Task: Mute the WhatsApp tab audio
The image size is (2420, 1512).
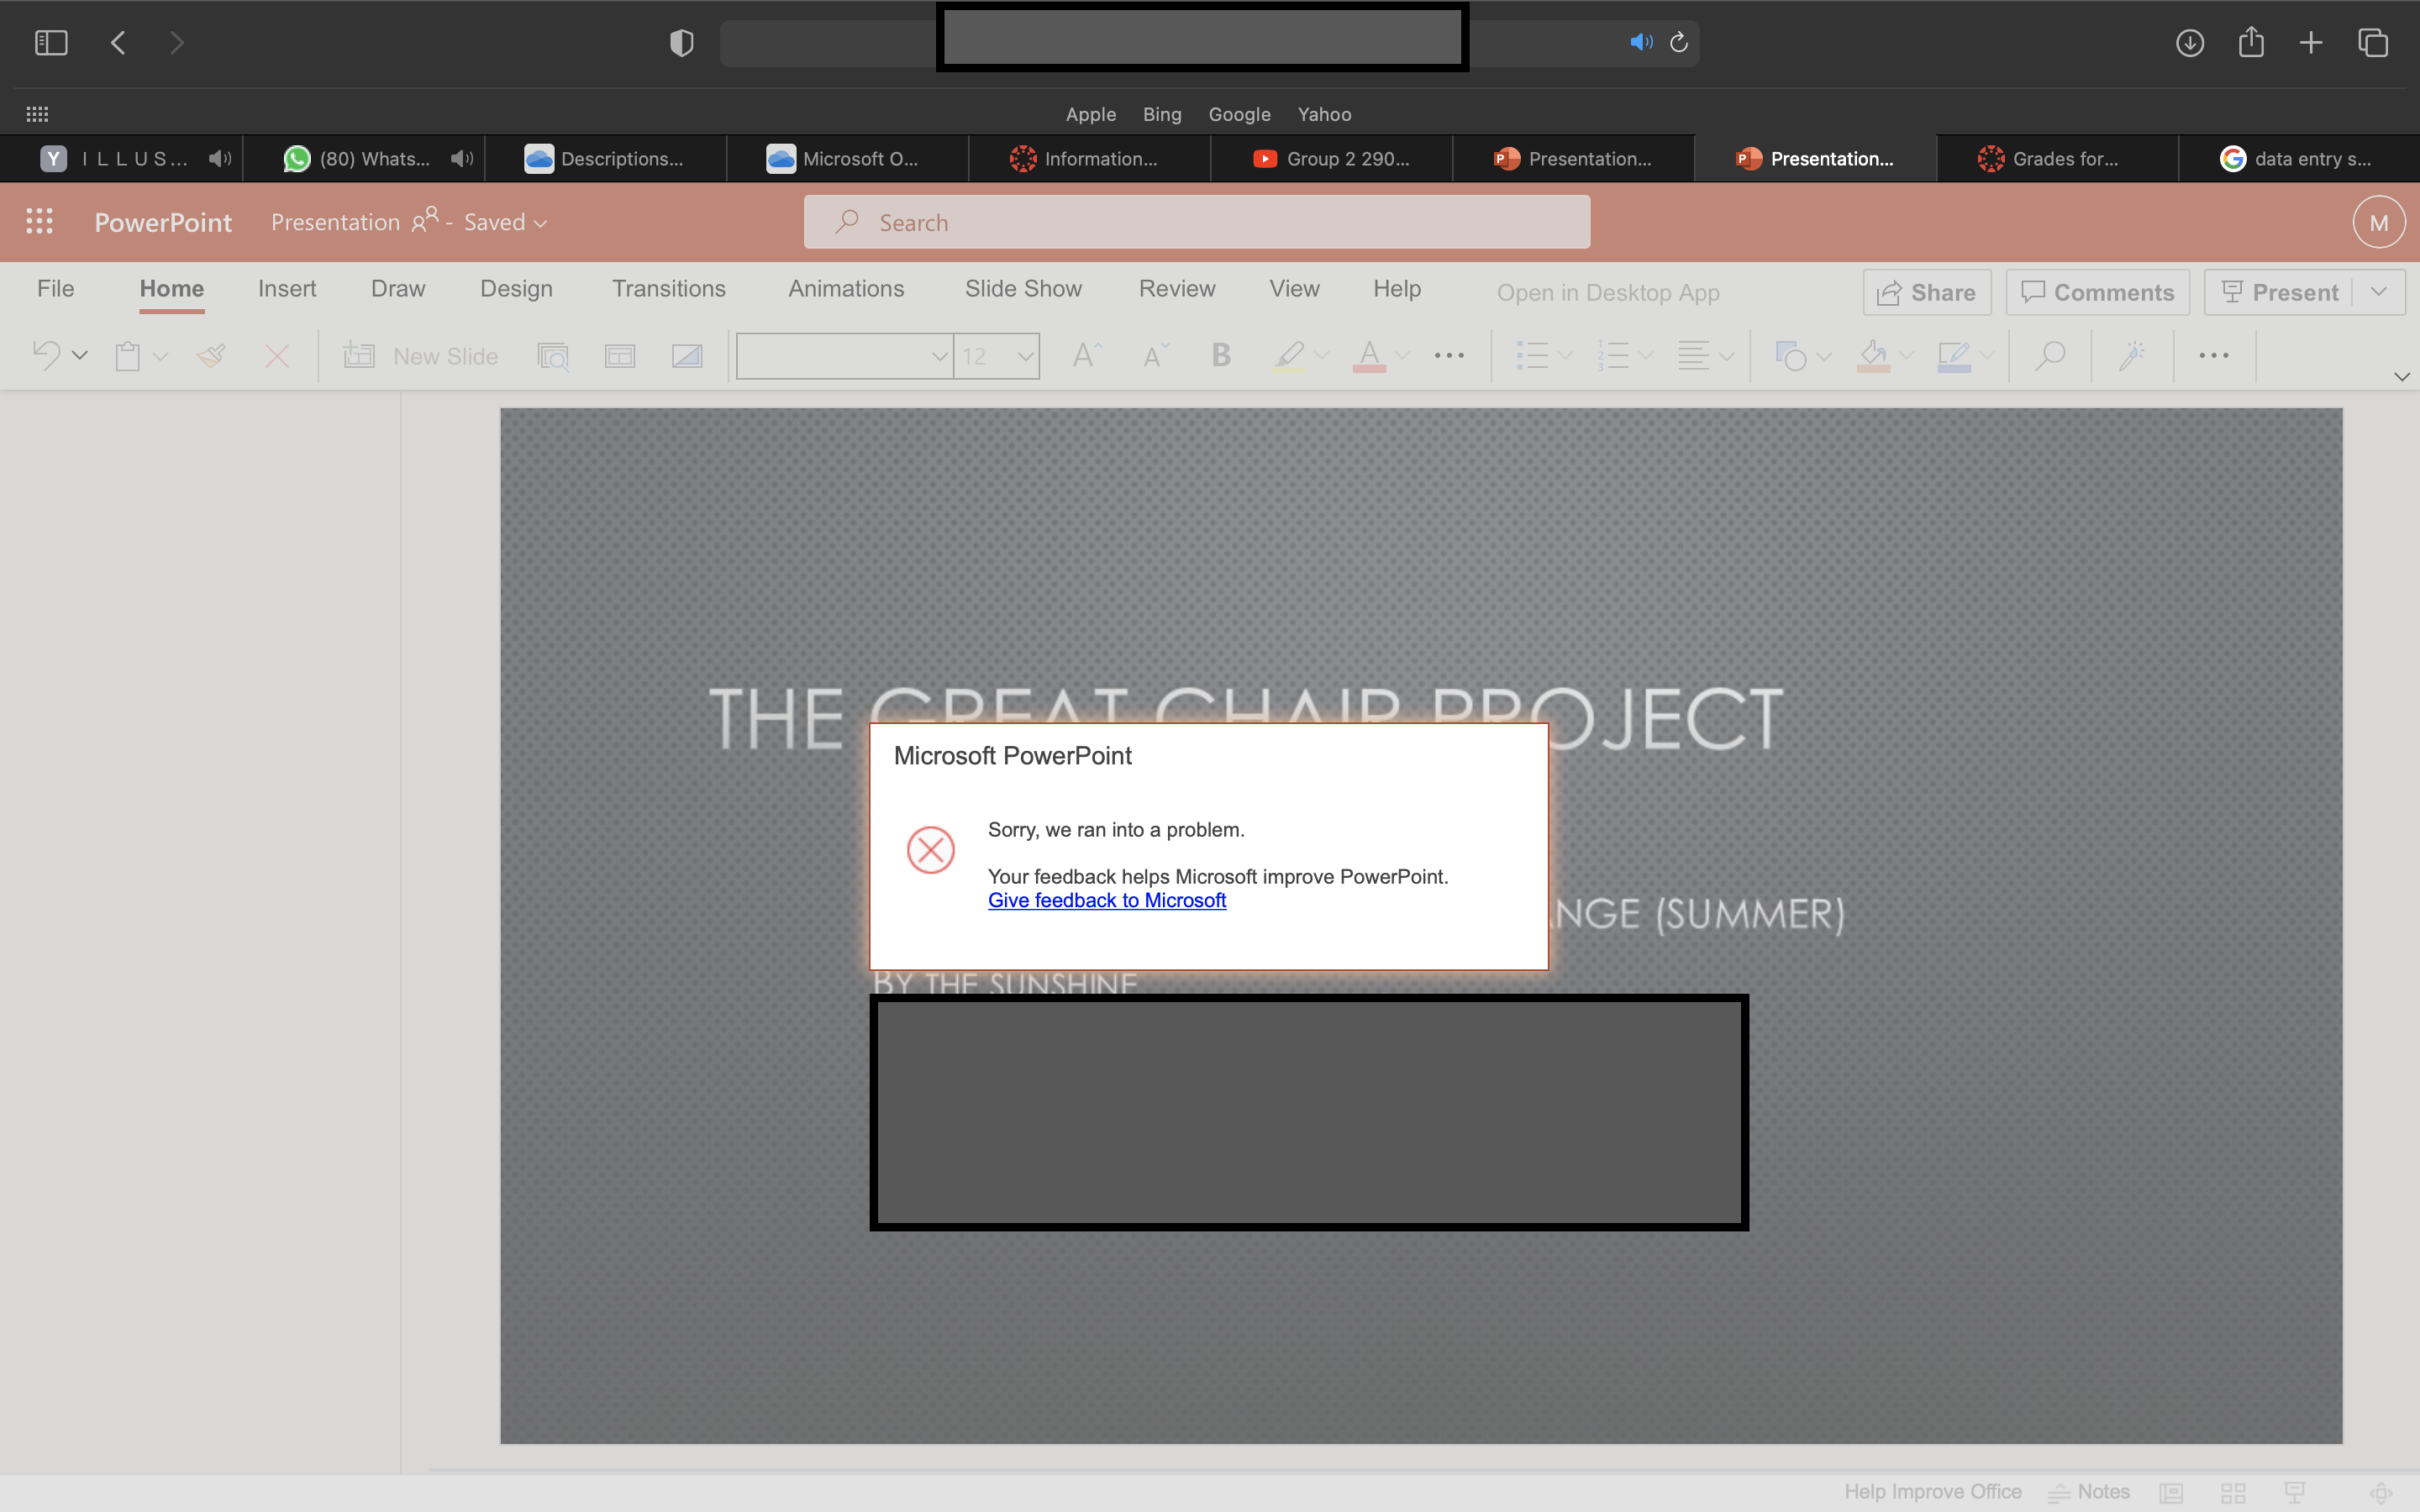Action: click(460, 158)
